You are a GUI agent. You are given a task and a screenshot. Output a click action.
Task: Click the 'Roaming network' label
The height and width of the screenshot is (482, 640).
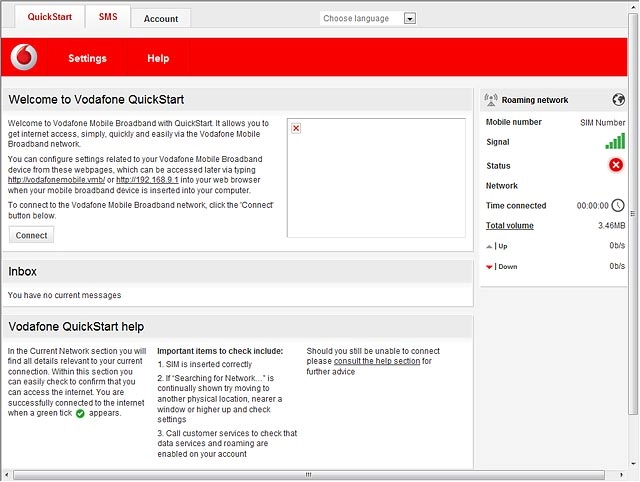click(x=535, y=100)
